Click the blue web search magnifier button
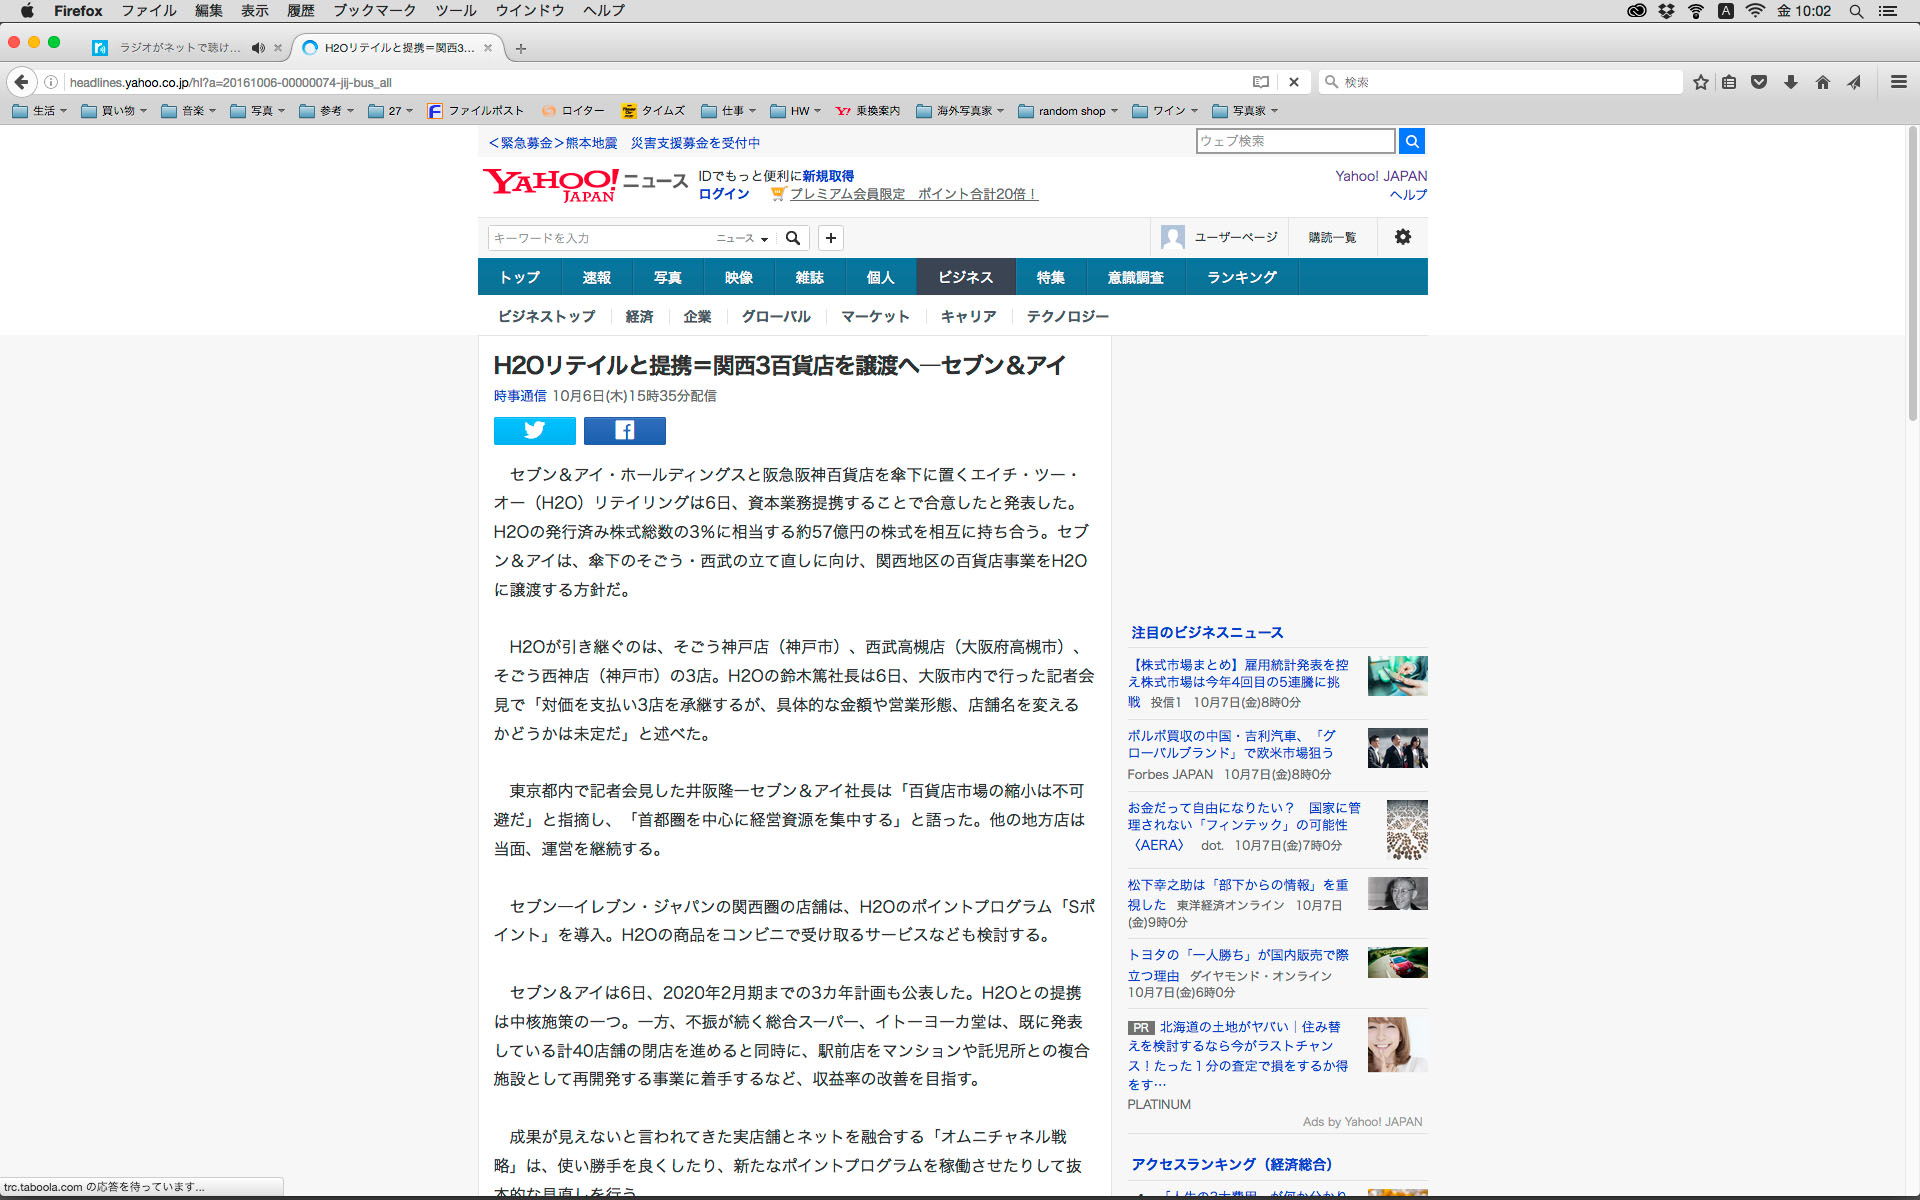 coord(1411,141)
